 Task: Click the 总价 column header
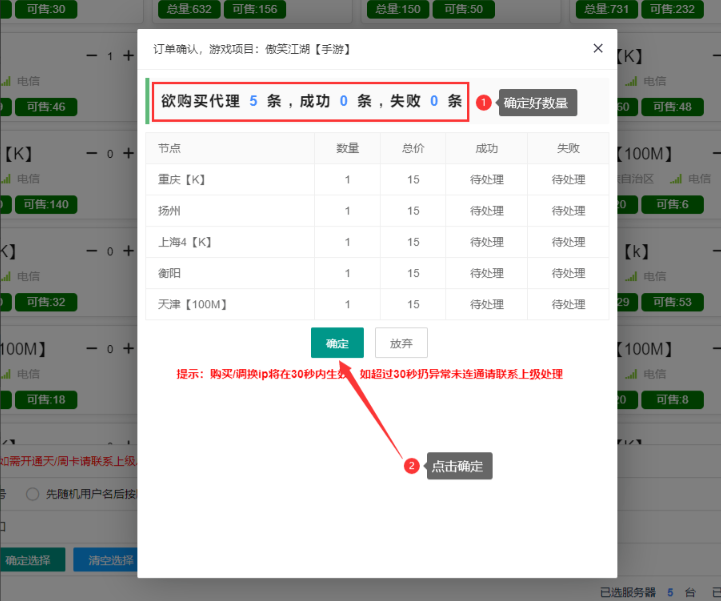(413, 148)
